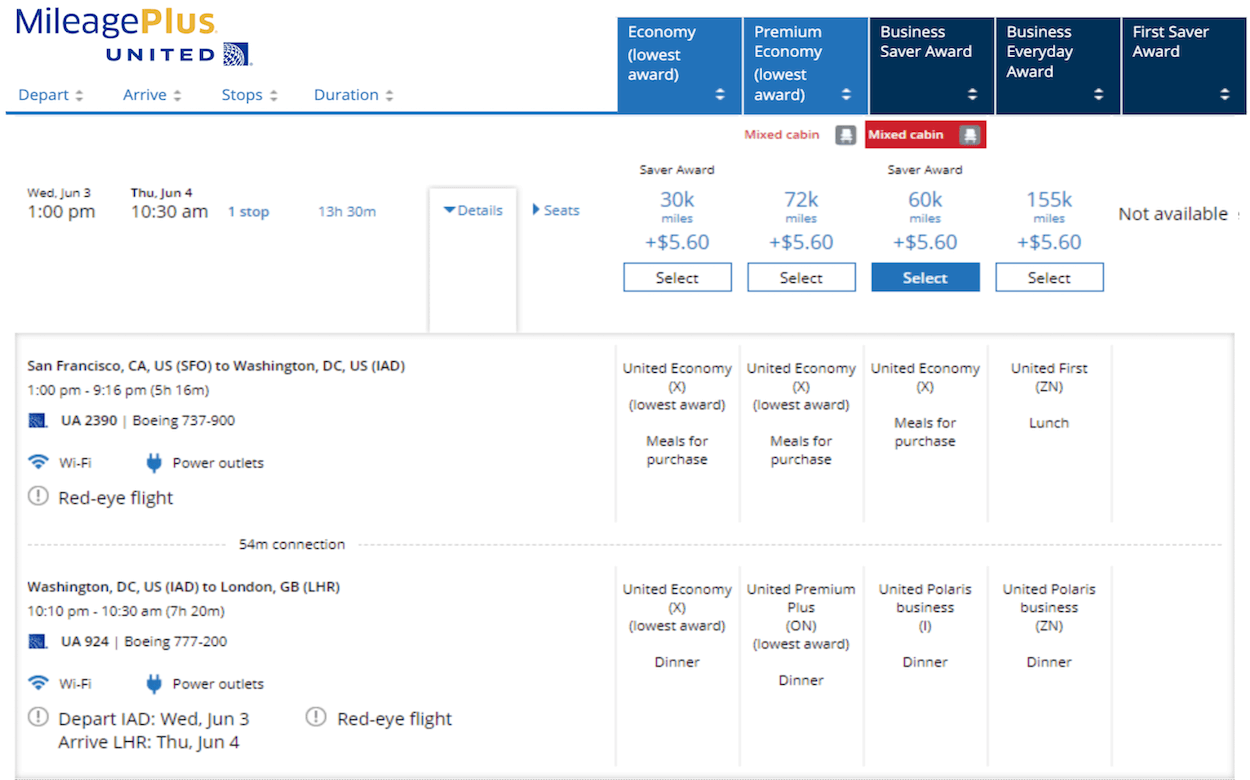This screenshot has width=1250, height=780.
Task: Click the 13h 30m total duration
Action: (347, 211)
